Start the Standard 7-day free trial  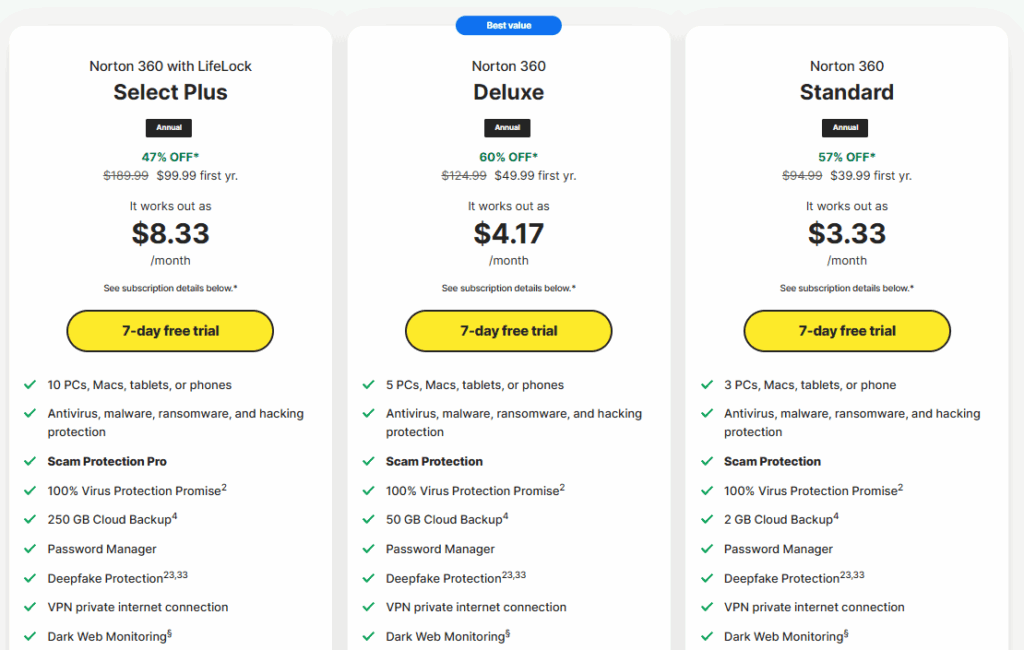click(846, 331)
